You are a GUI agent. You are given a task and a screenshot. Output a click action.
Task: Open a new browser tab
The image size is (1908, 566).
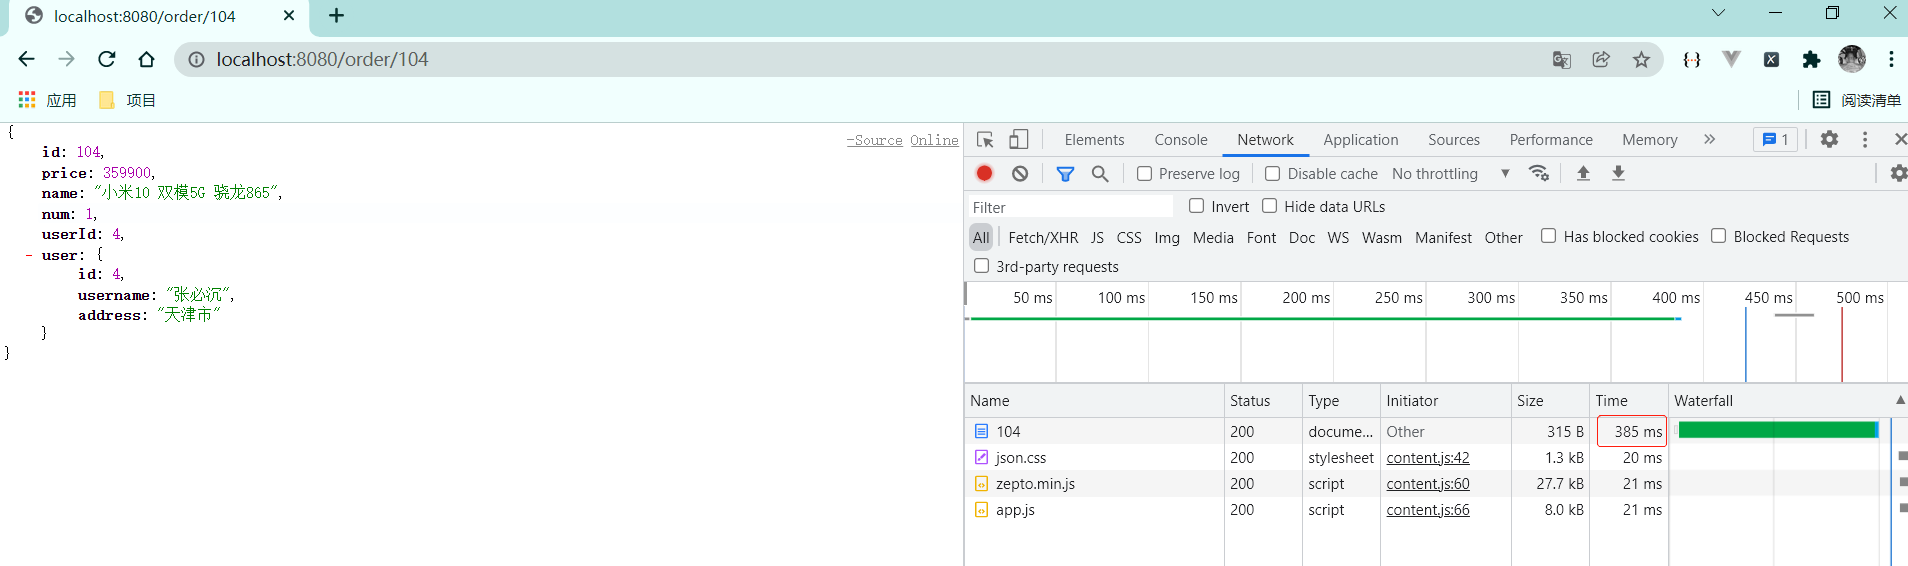[337, 15]
